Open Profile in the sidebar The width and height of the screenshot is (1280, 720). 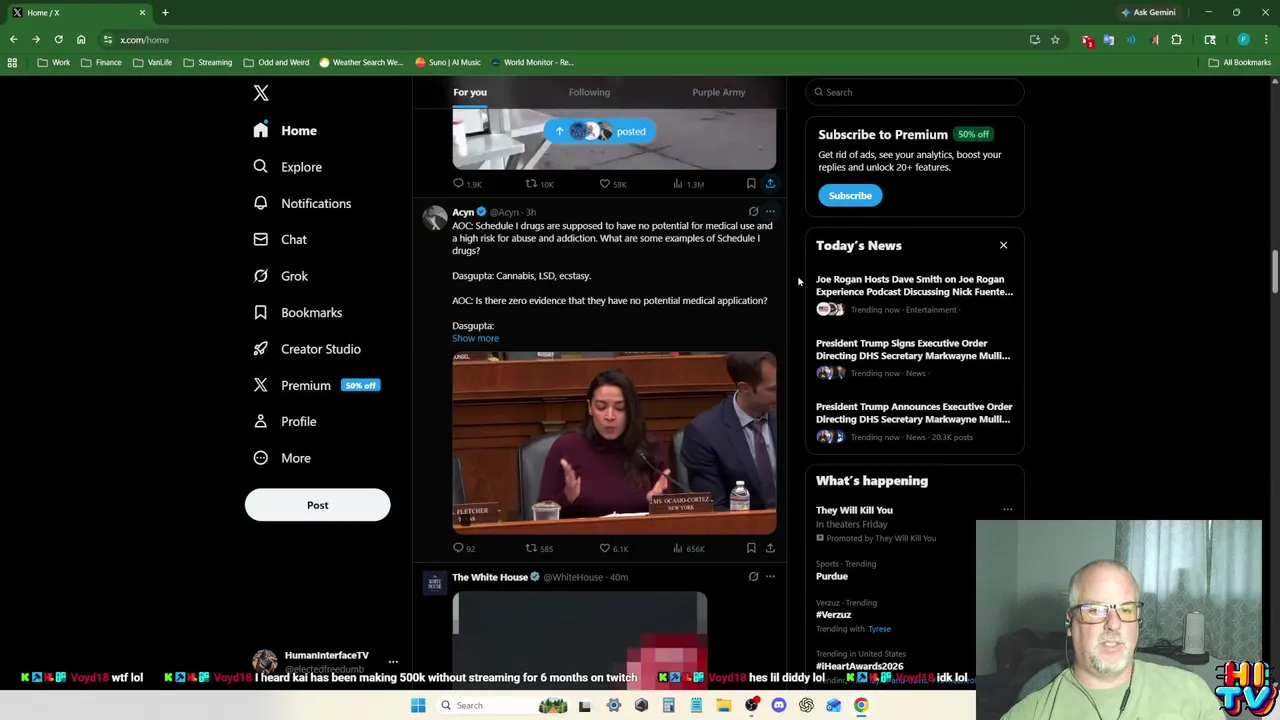[x=285, y=421]
